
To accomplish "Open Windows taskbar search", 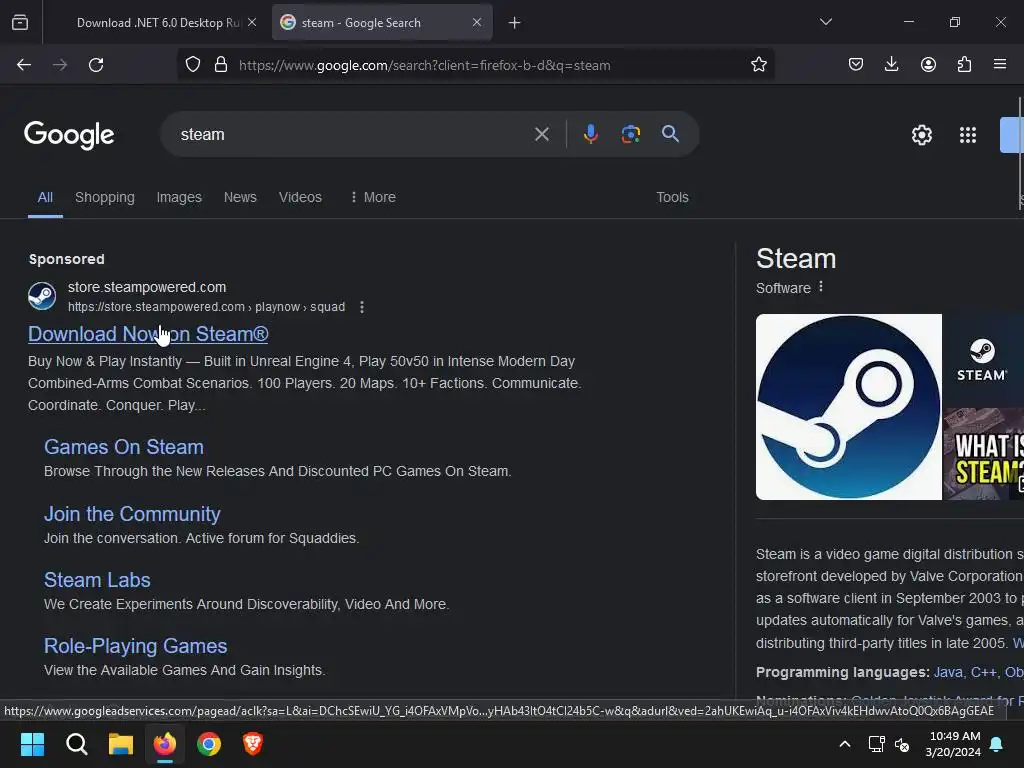I will click(x=76, y=744).
